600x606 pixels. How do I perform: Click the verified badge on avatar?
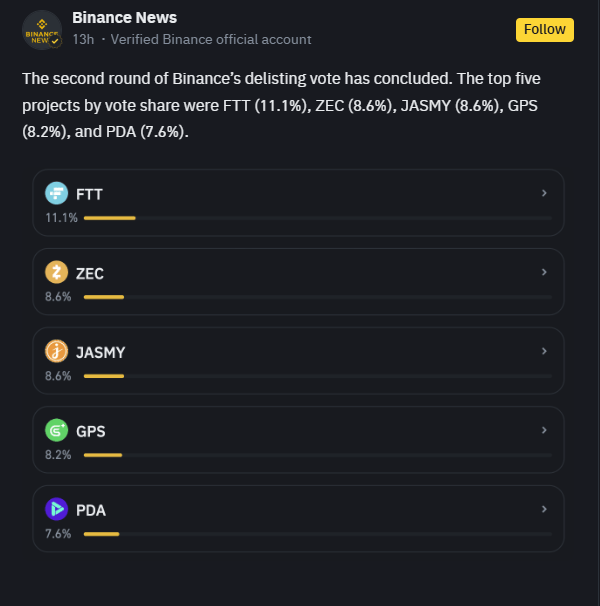(x=55, y=41)
